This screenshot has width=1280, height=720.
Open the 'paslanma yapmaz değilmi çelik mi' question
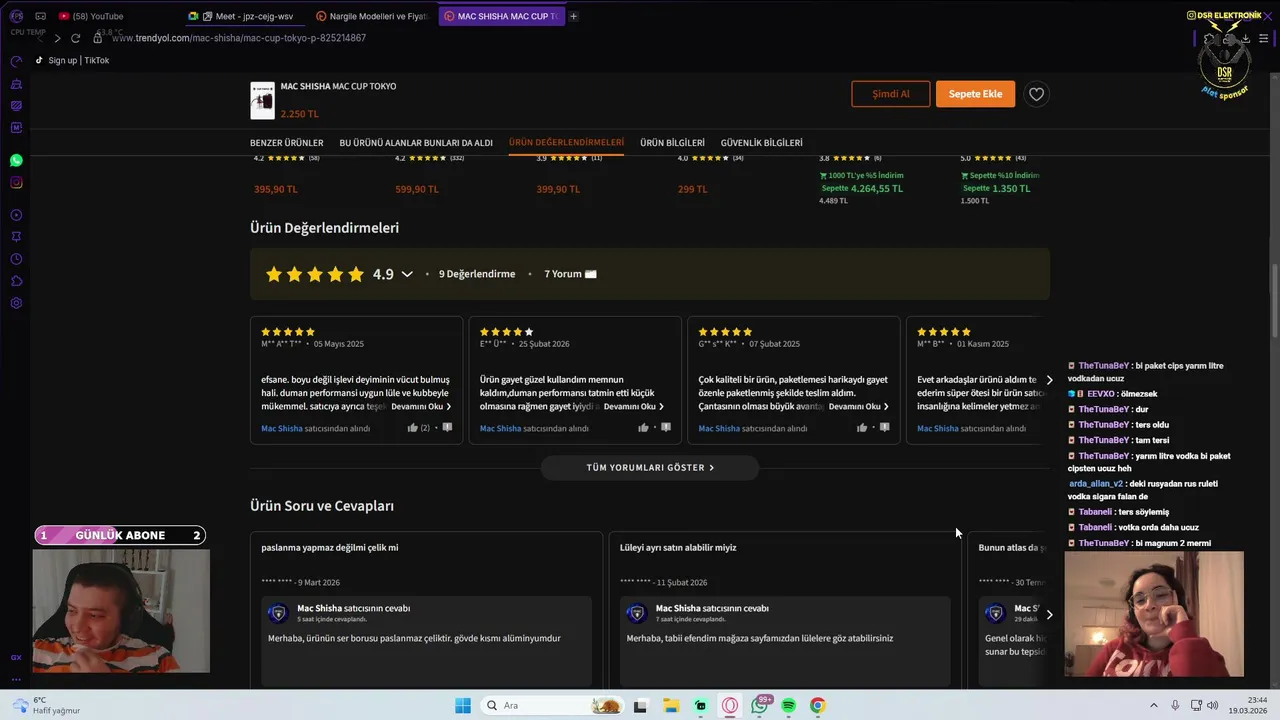point(330,548)
